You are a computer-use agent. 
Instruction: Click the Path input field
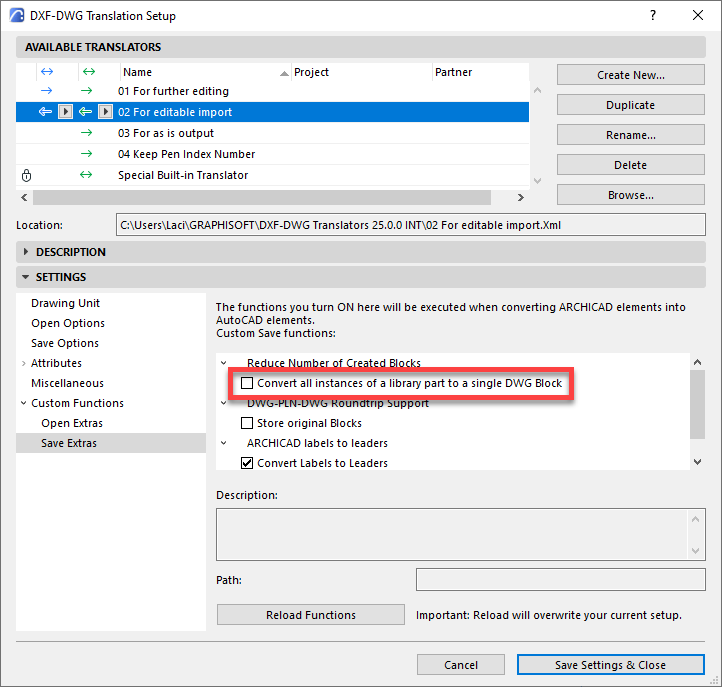pos(561,579)
